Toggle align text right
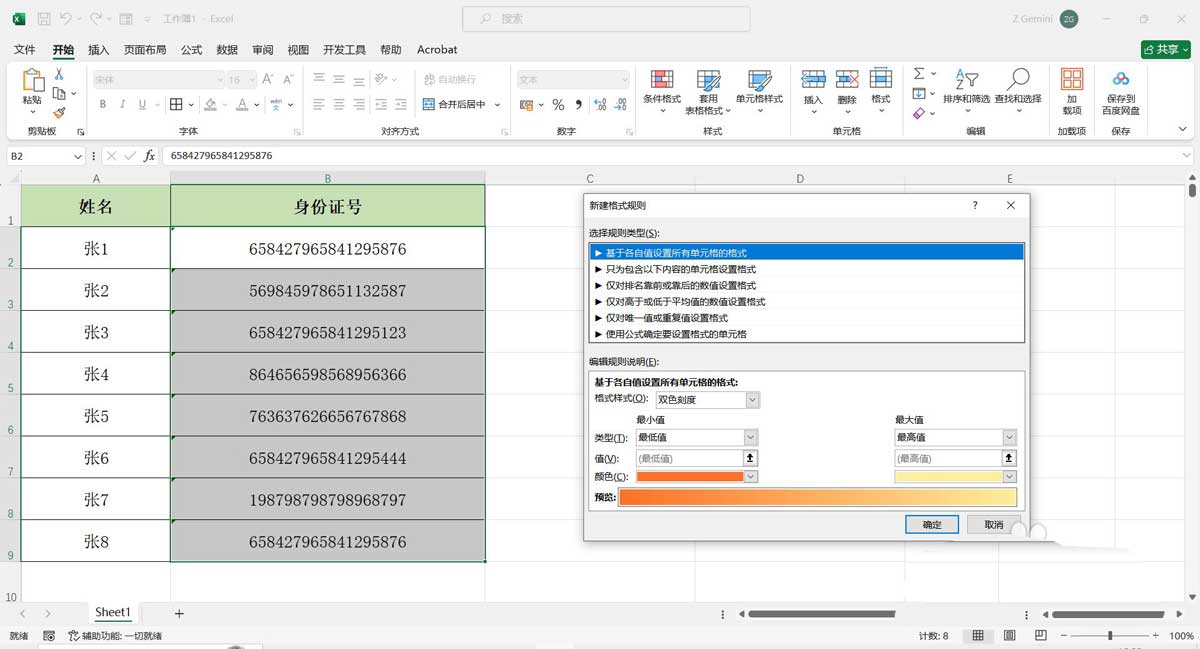1200x649 pixels. 361,104
